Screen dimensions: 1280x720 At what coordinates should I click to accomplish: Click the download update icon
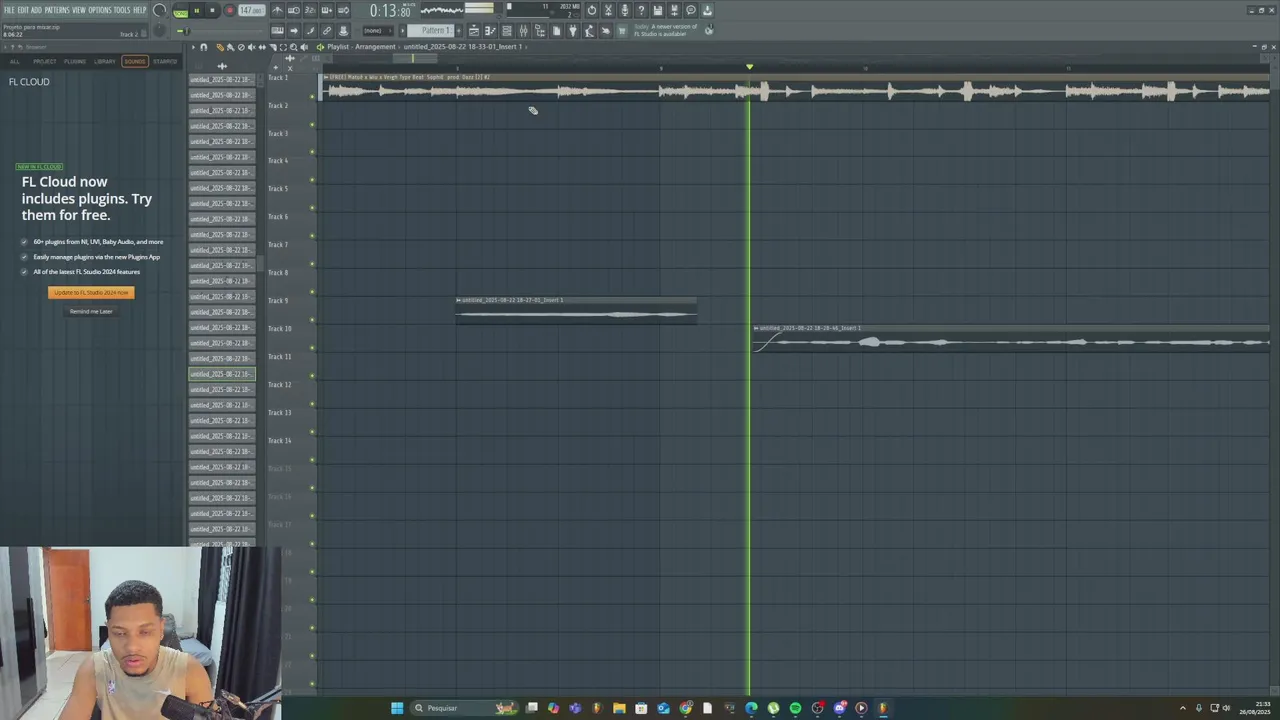[707, 10]
